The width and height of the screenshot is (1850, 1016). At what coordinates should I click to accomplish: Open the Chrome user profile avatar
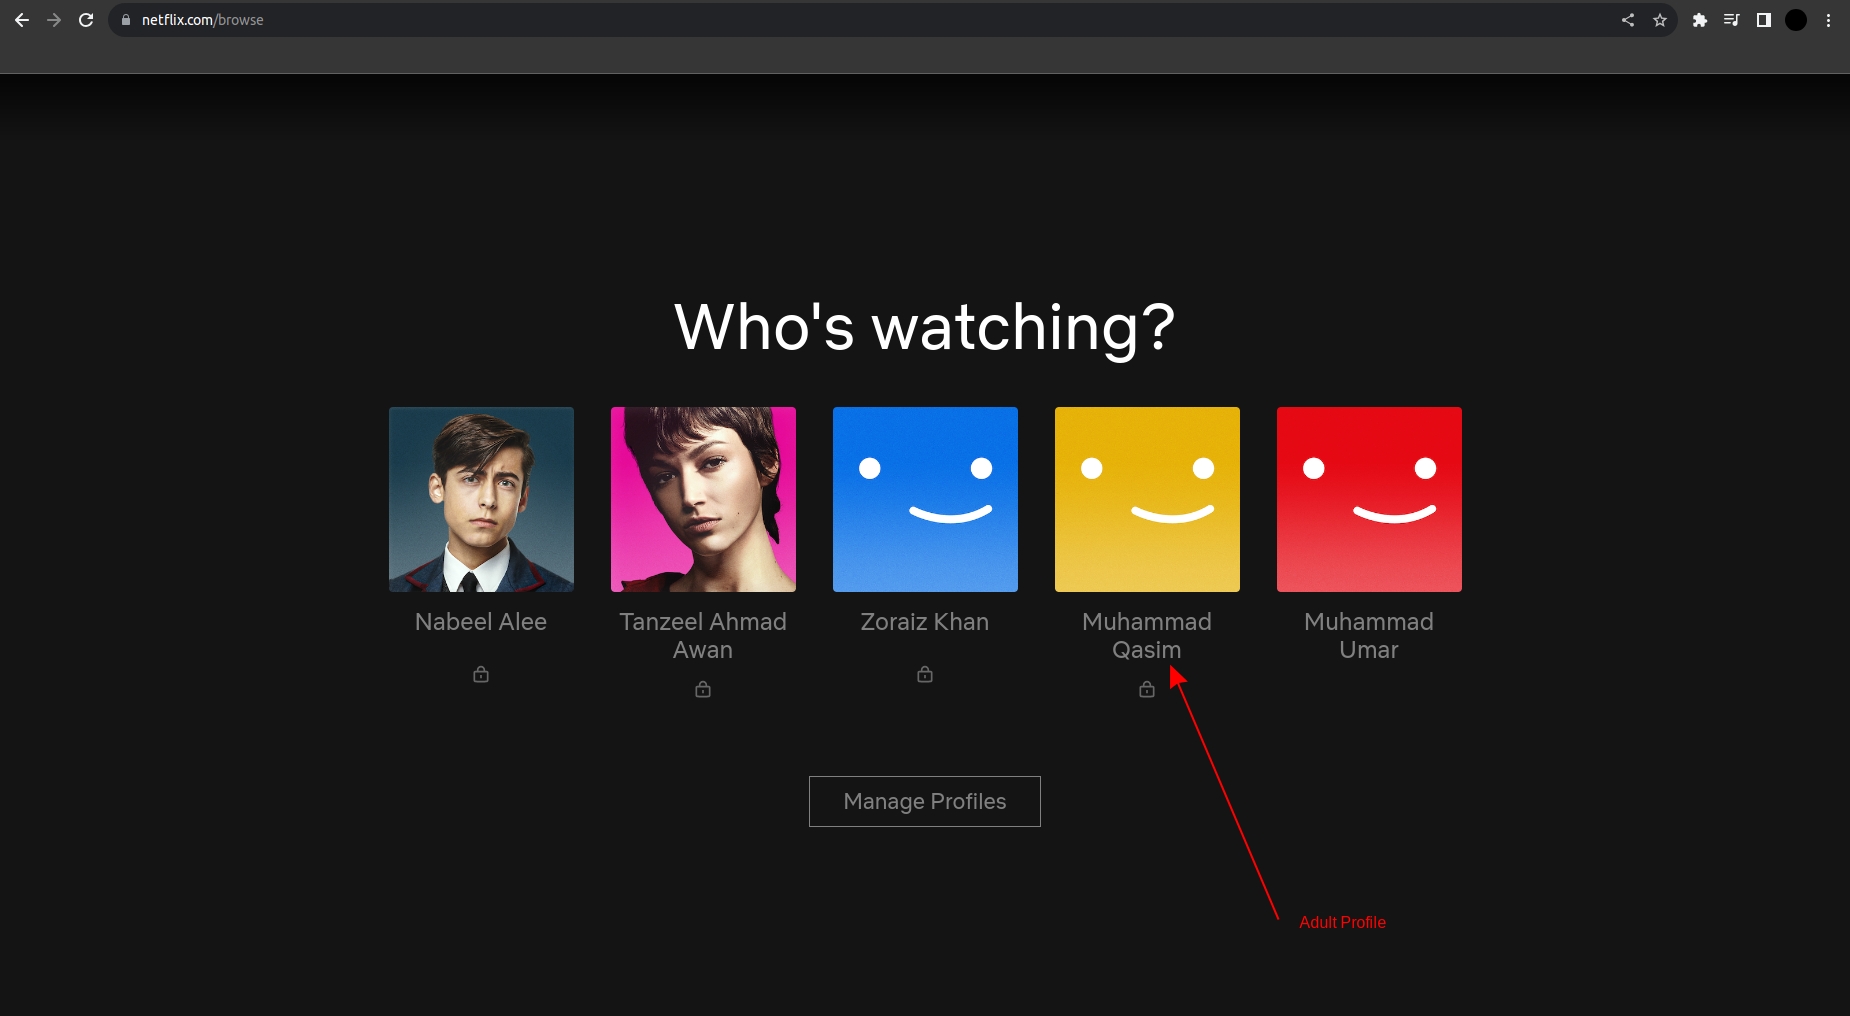coord(1796,20)
